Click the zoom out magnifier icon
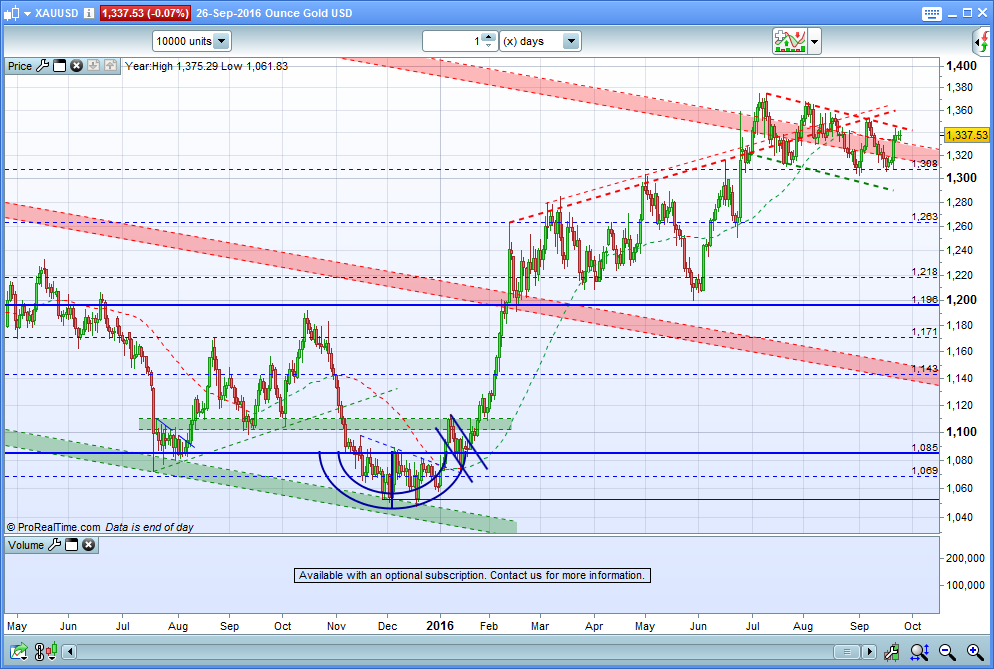 click(947, 651)
